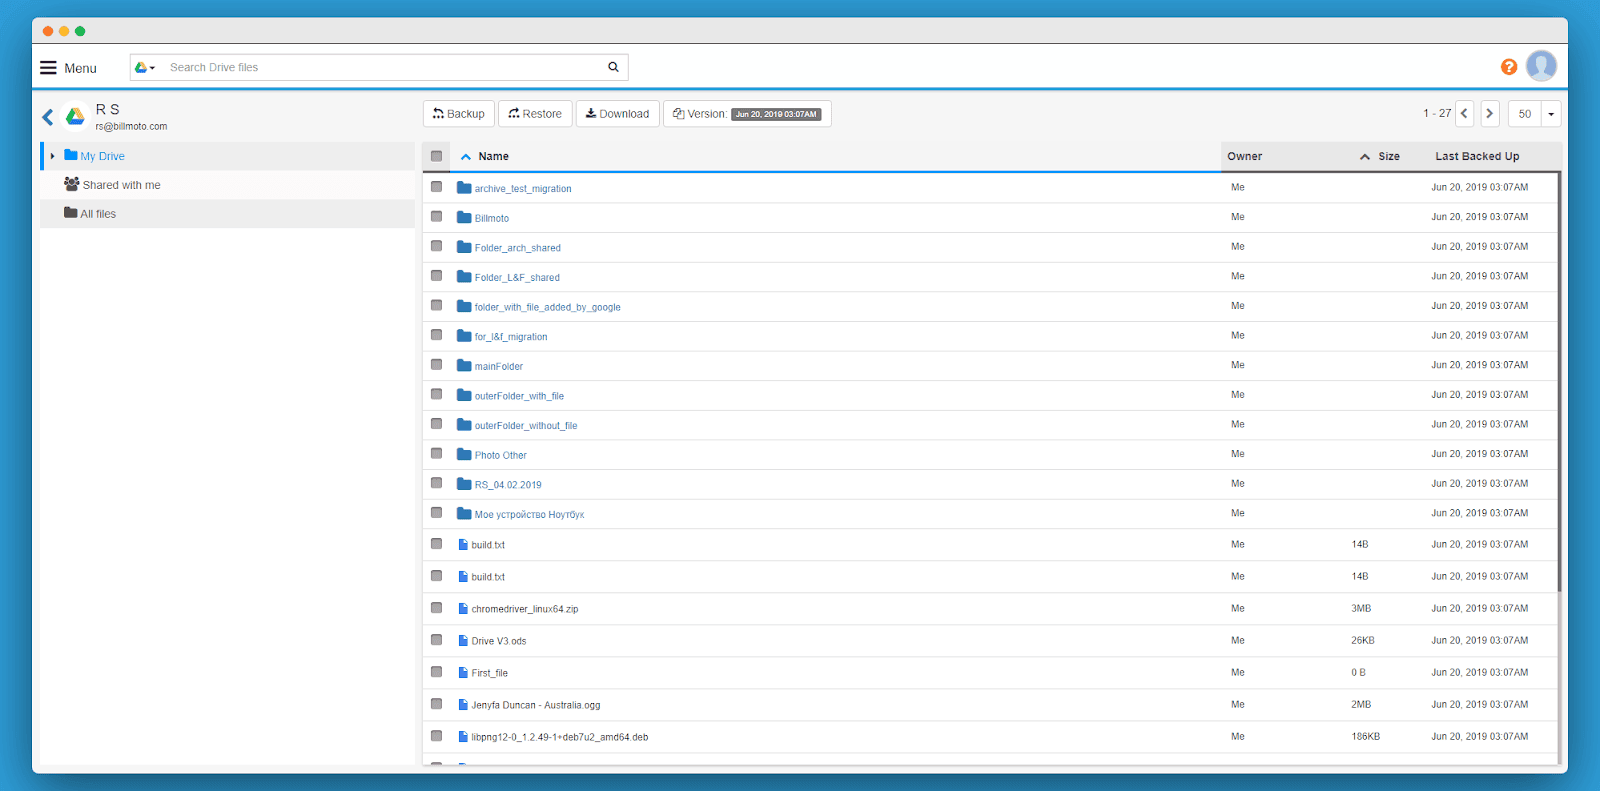Toggle the select-all header checkbox

[x=436, y=156]
